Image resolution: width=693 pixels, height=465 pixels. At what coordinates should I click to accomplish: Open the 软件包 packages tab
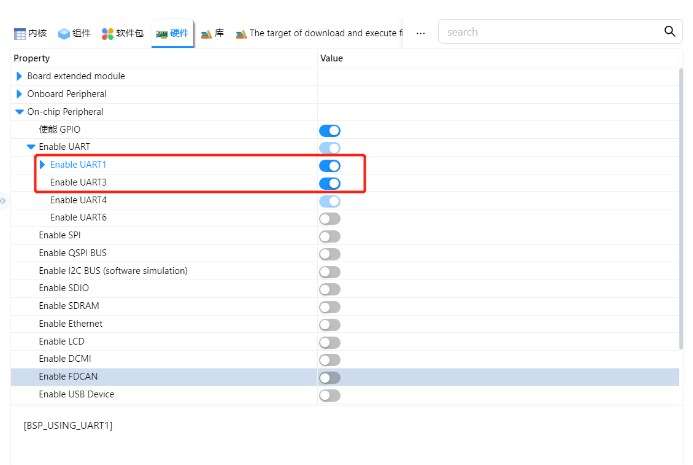[122, 33]
